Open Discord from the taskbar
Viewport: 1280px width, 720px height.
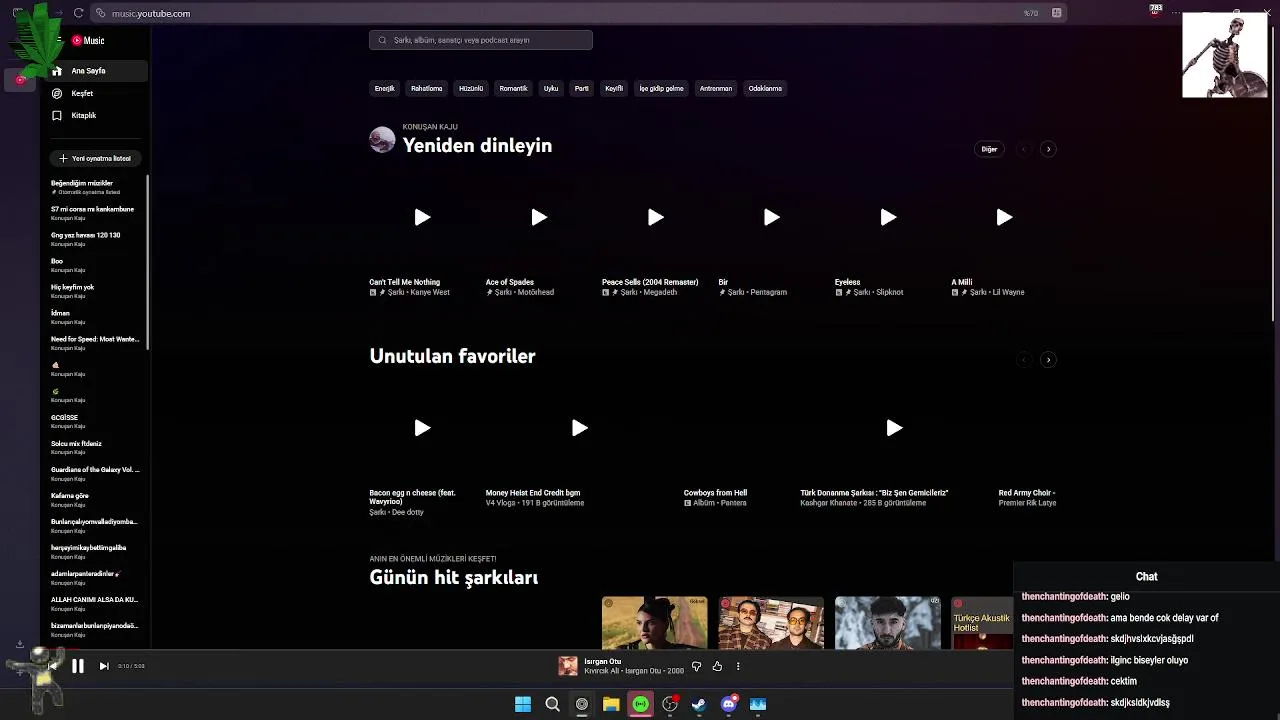click(x=729, y=704)
